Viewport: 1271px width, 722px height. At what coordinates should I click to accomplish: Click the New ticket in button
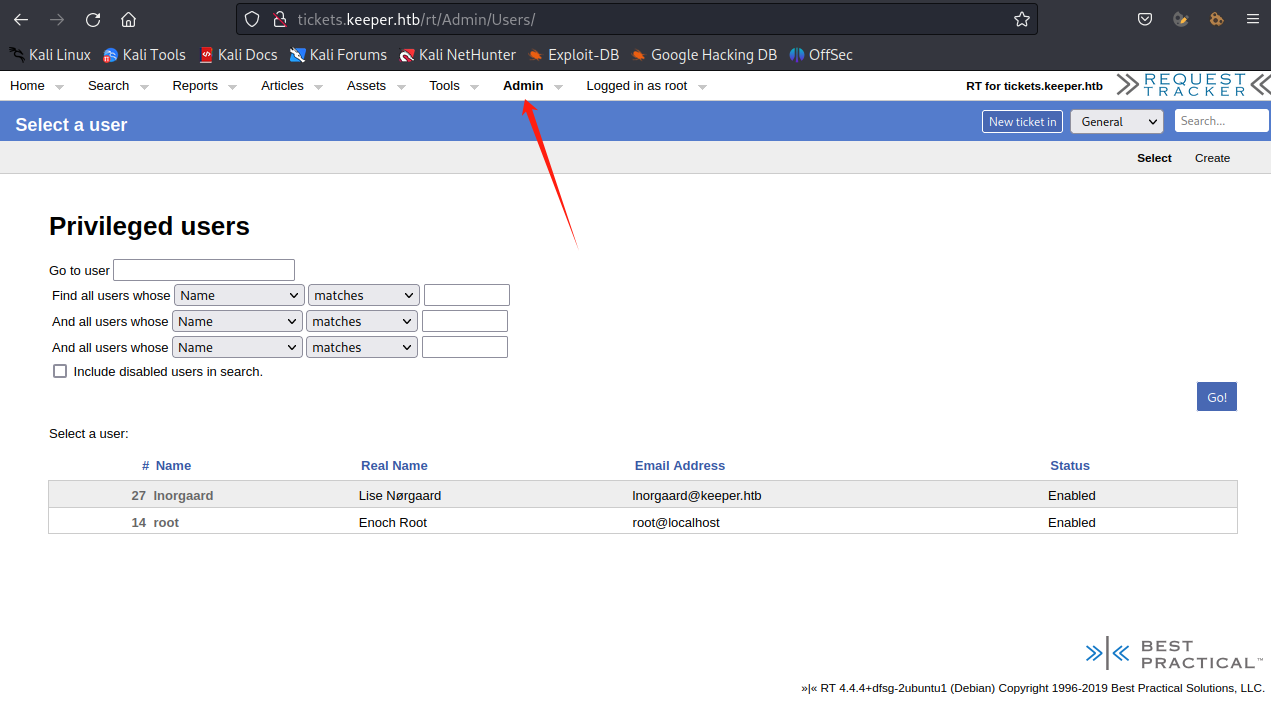click(1022, 121)
